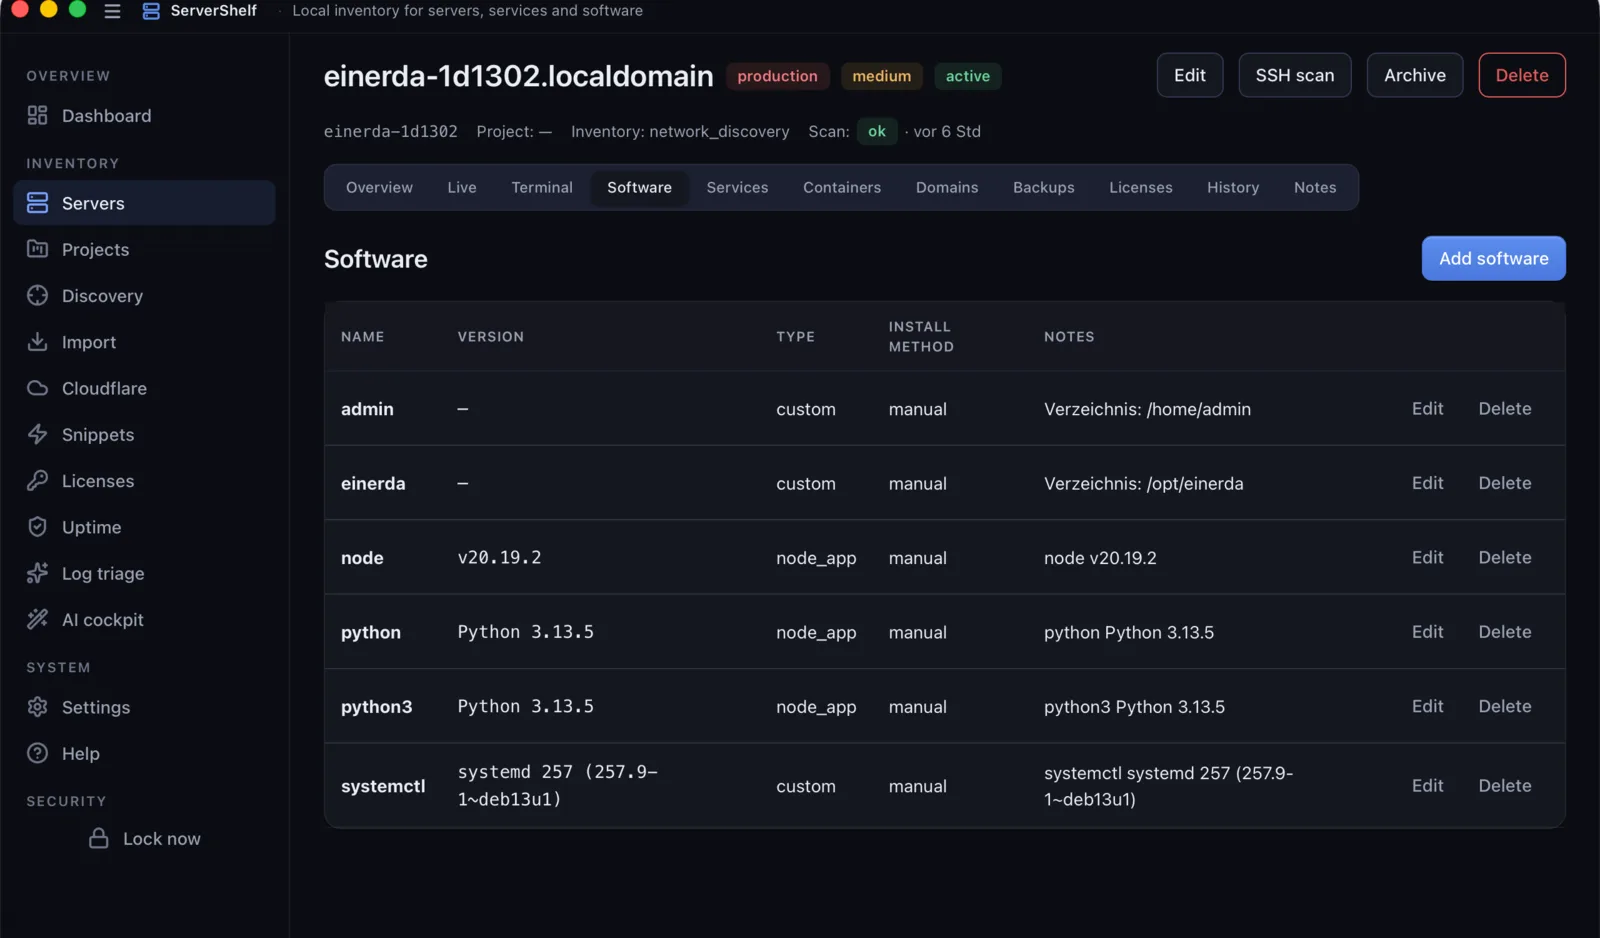Click the Edit server button
1600x938 pixels.
click(1190, 75)
